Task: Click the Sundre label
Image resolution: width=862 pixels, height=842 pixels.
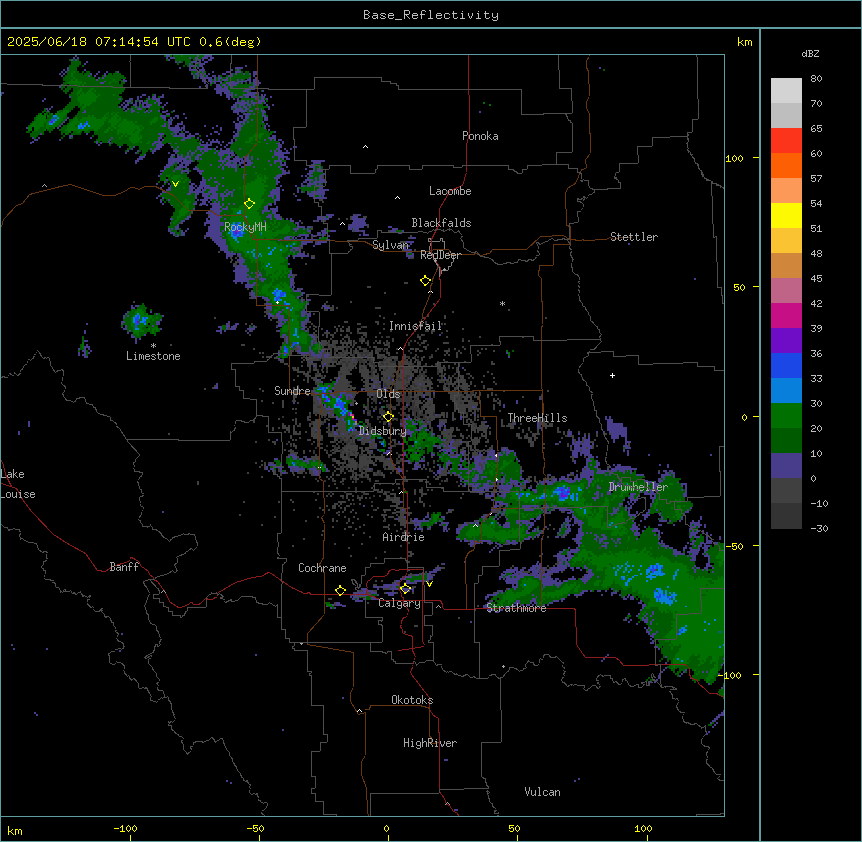Action: pyautogui.click(x=292, y=391)
